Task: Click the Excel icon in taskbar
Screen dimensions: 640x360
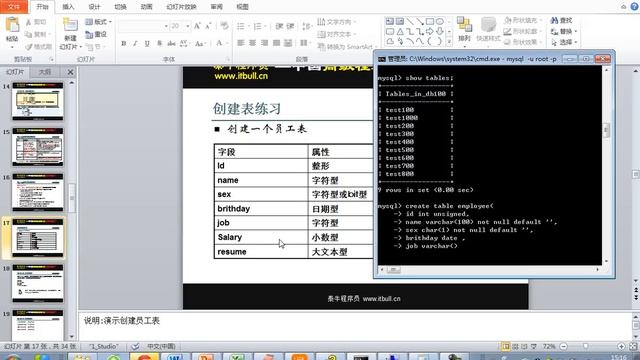Action: (x=236, y=357)
